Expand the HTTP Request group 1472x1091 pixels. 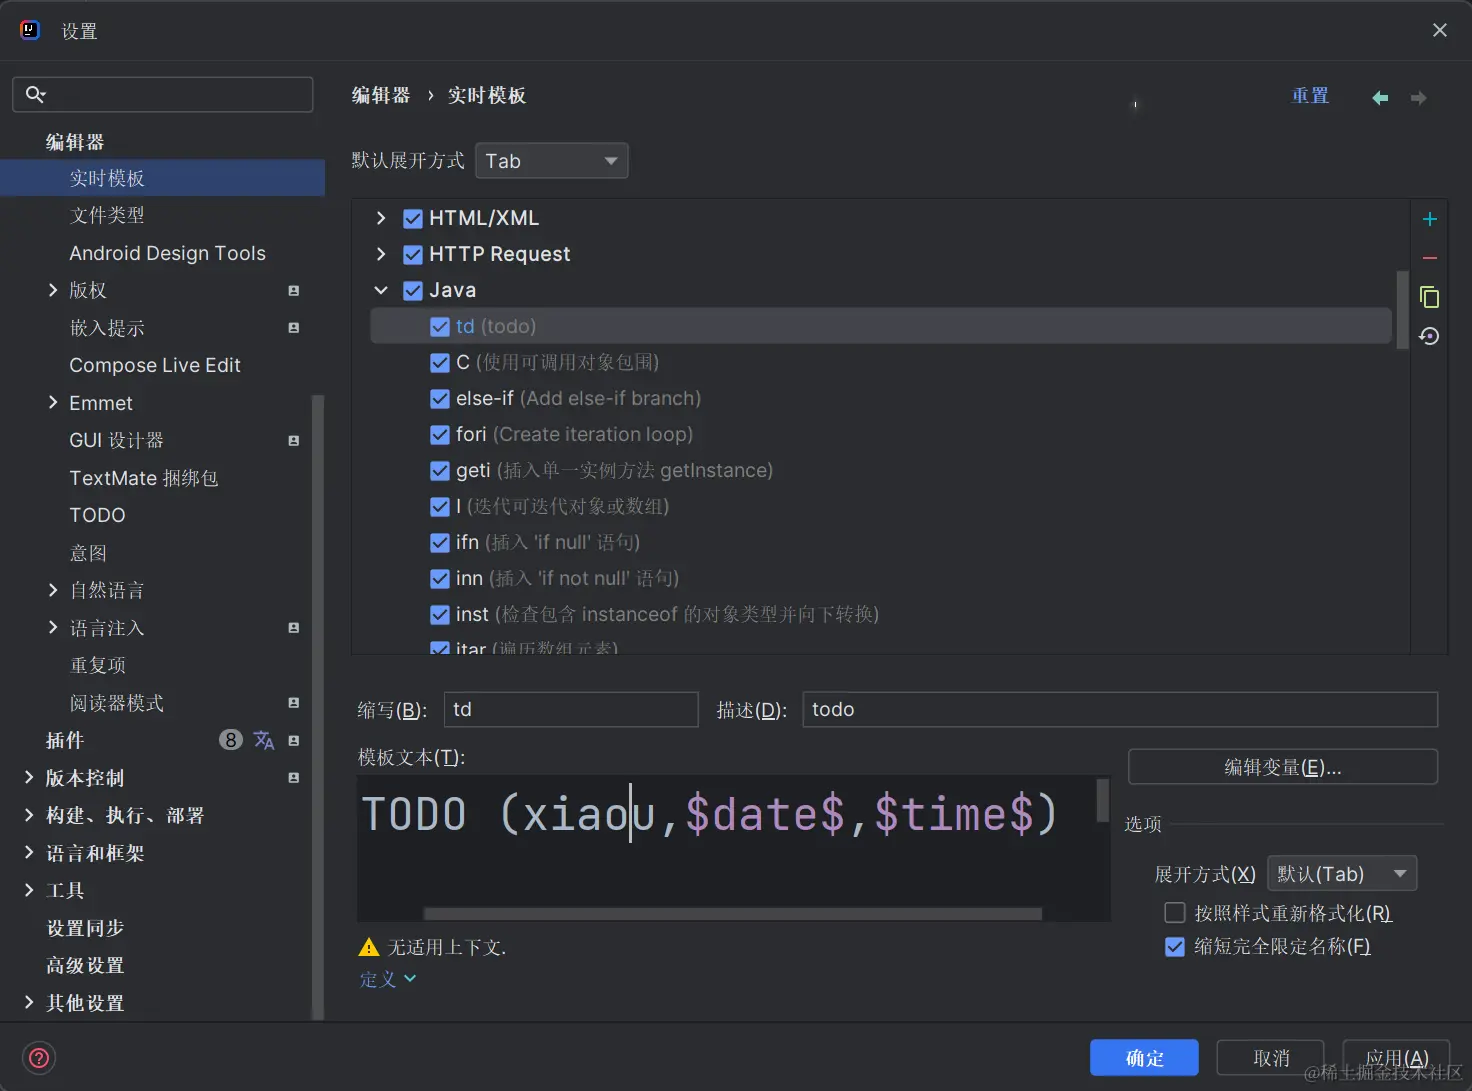coord(381,254)
